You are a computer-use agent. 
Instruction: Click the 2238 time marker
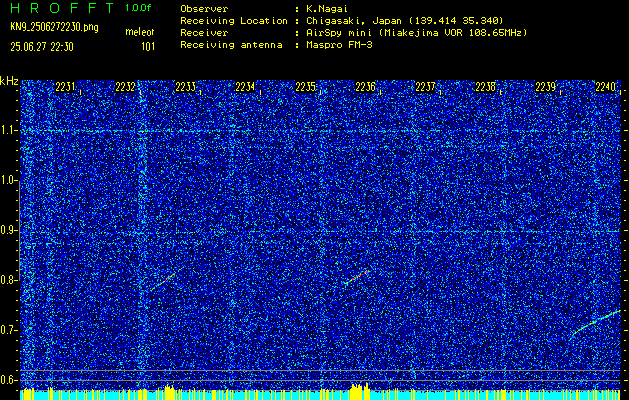(485, 87)
